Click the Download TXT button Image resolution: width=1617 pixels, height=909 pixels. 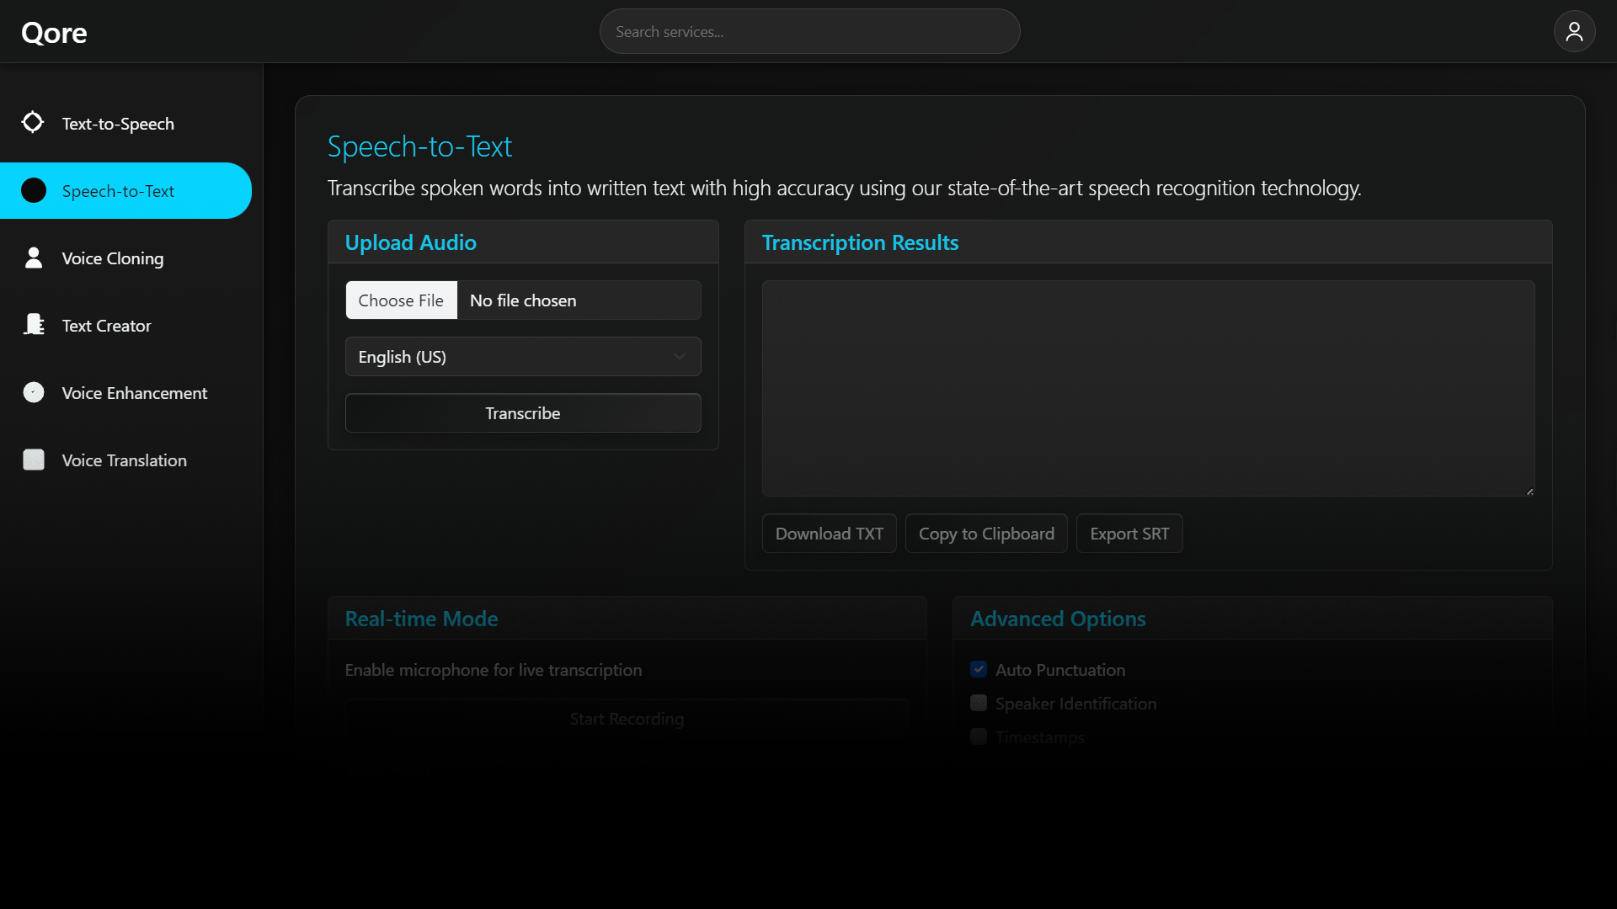(829, 534)
